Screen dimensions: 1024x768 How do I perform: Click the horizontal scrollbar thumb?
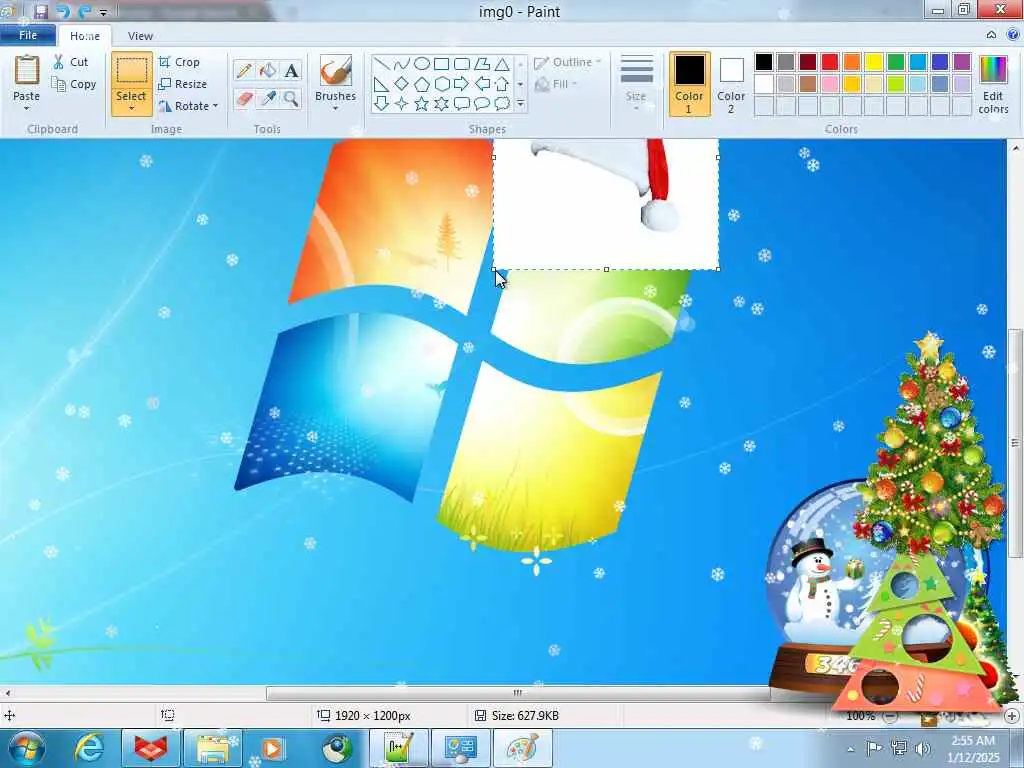[x=518, y=693]
